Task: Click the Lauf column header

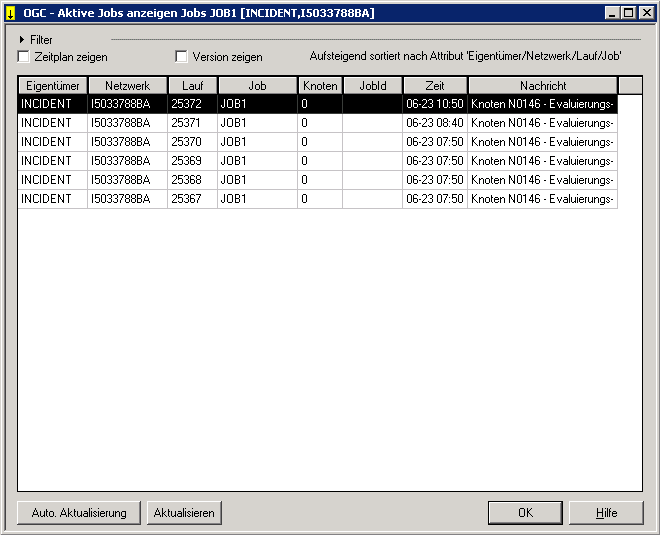Action: pos(193,86)
